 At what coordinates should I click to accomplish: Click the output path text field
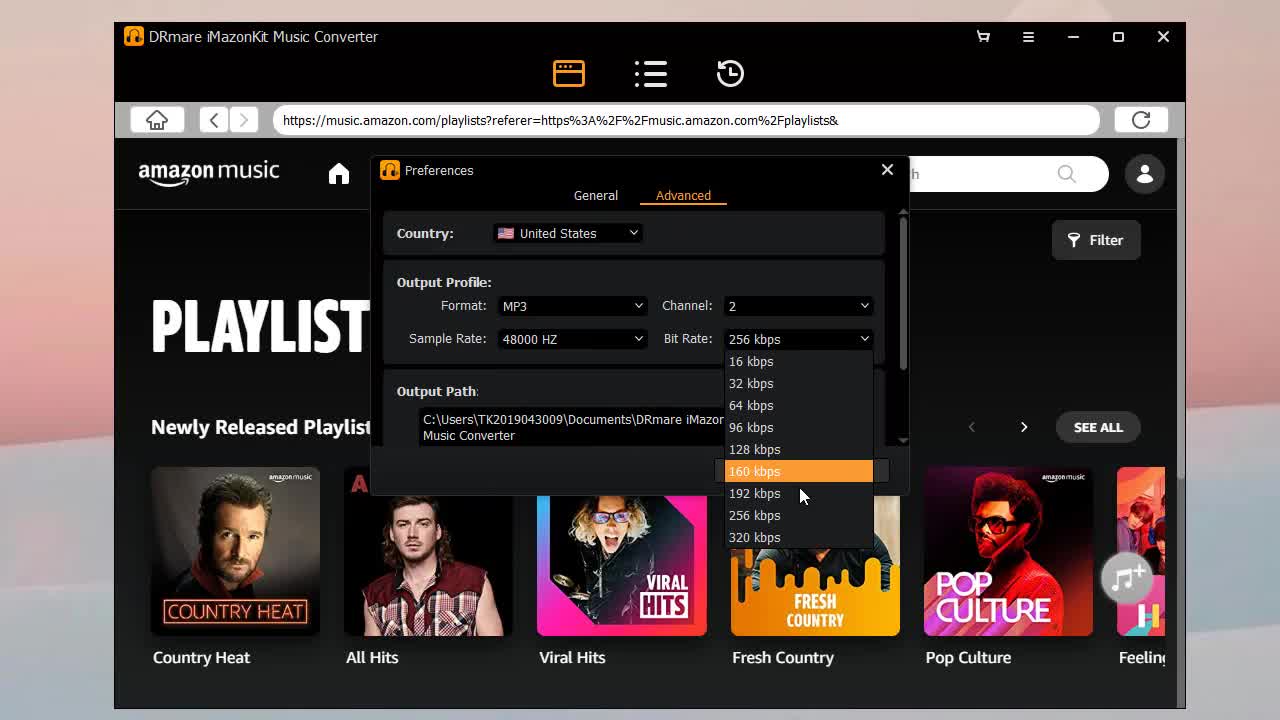point(572,427)
